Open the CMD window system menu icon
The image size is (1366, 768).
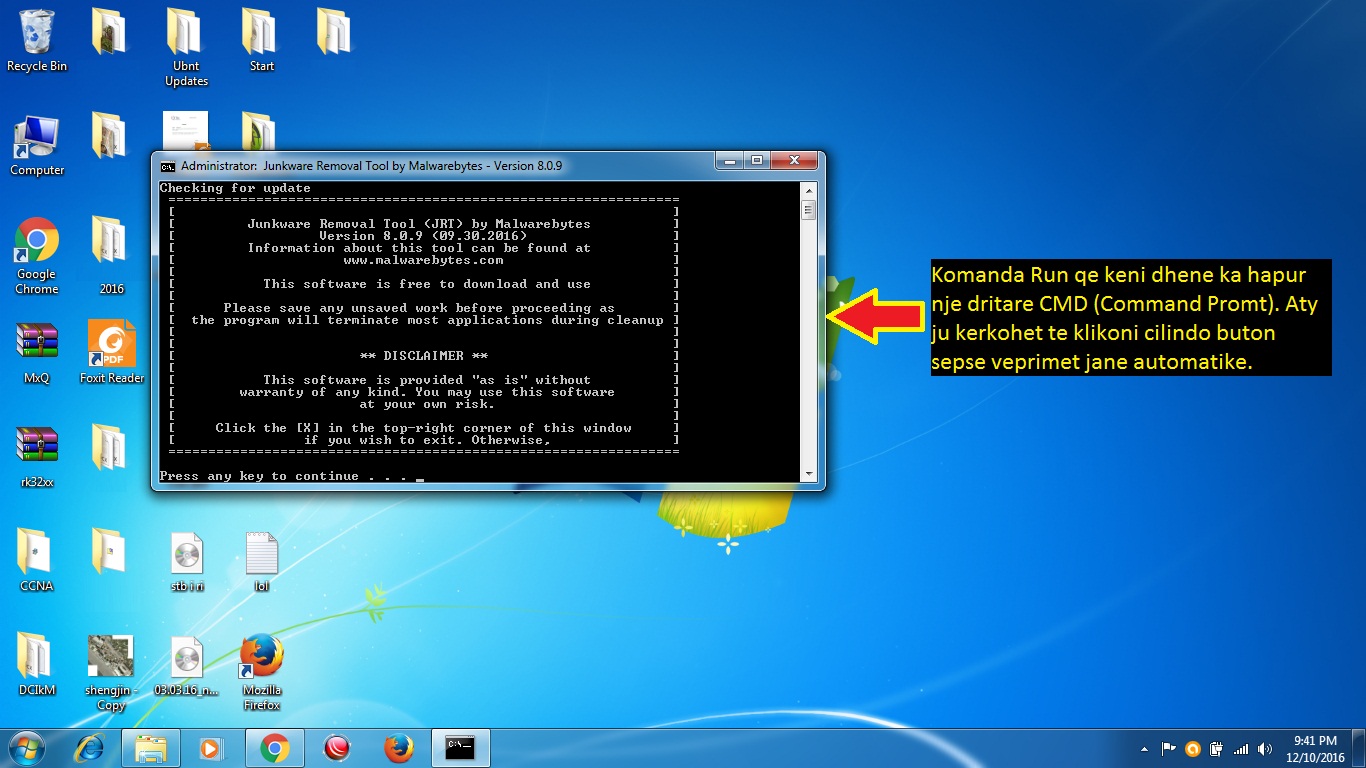168,166
